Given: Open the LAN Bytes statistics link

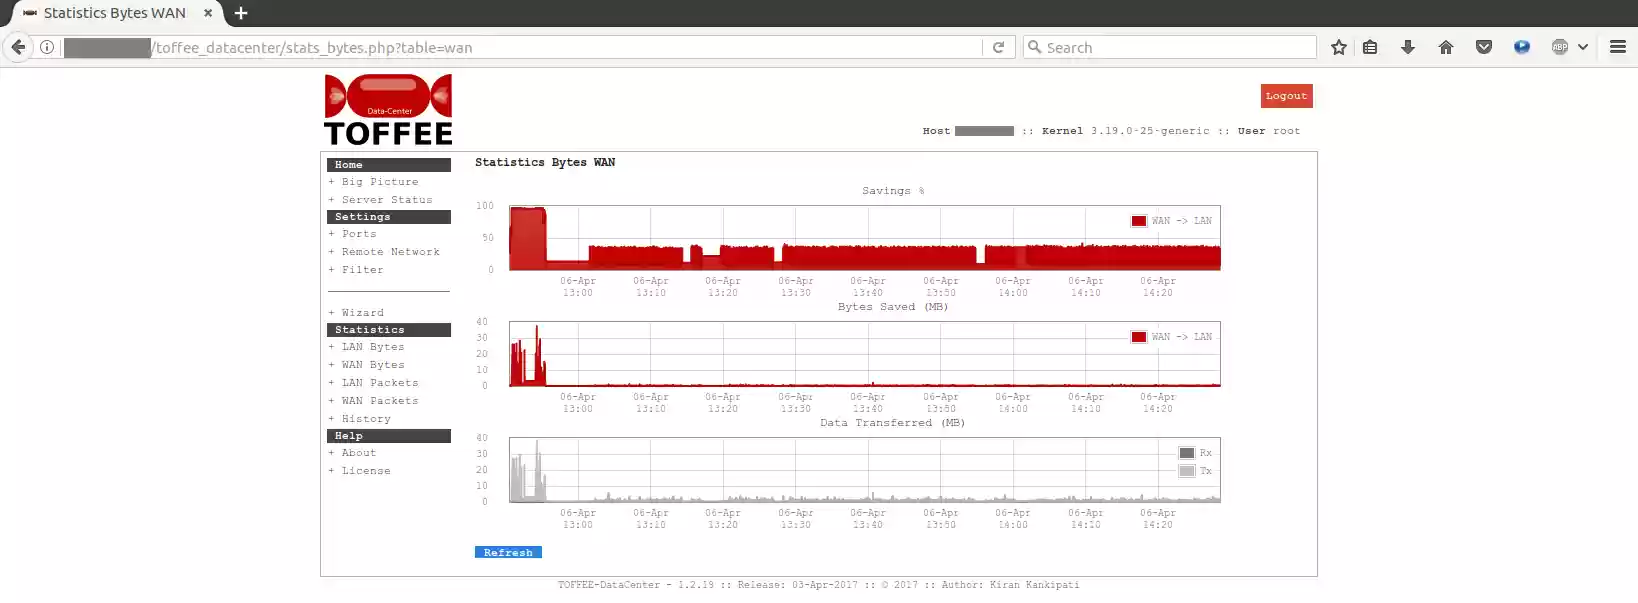Looking at the screenshot, I should pos(373,347).
